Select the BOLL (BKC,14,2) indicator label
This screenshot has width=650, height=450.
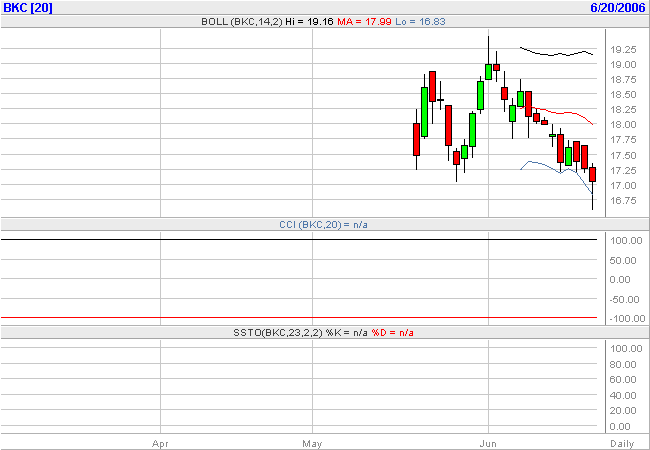pyautogui.click(x=242, y=22)
